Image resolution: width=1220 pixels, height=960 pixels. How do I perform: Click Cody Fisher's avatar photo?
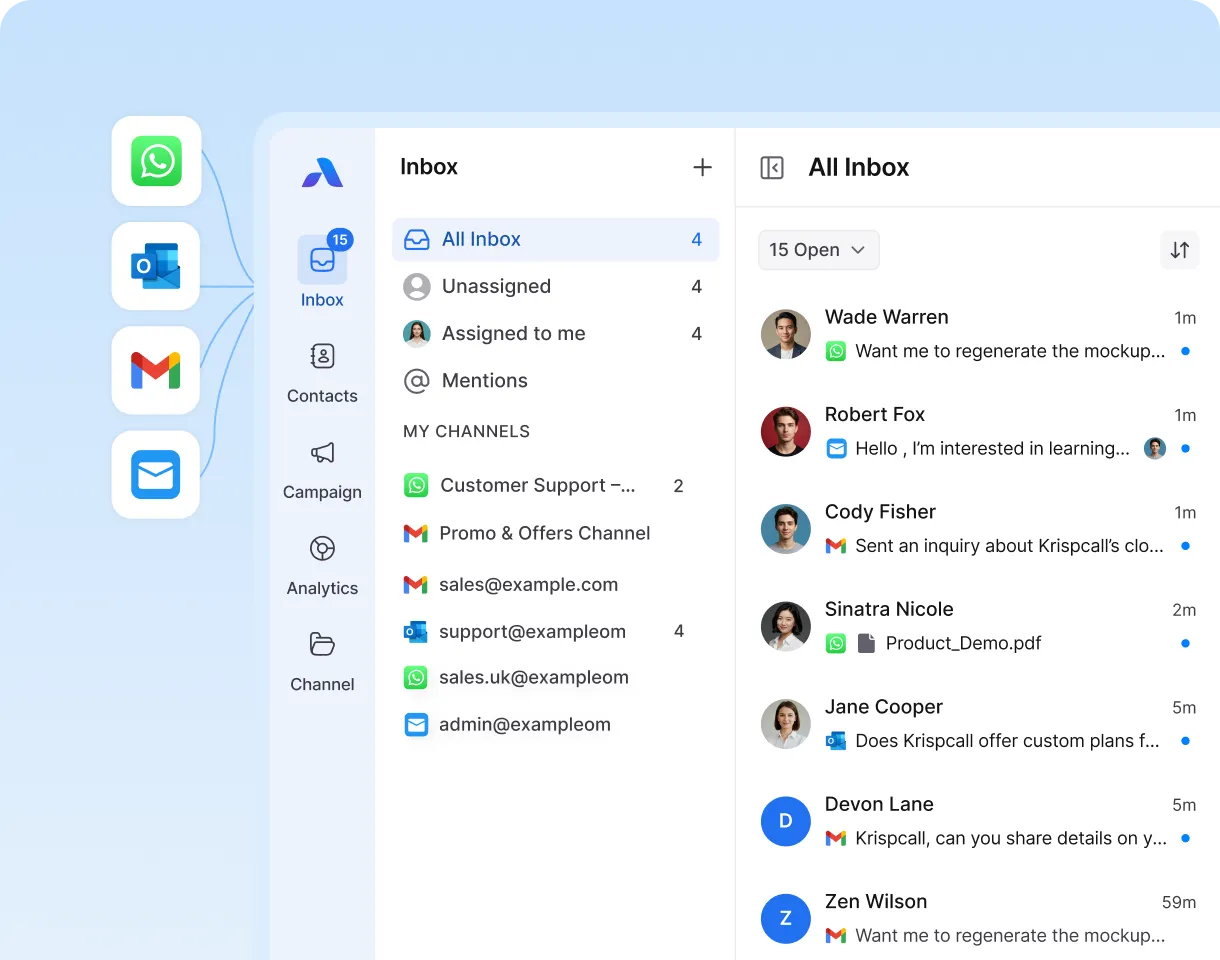[785, 529]
